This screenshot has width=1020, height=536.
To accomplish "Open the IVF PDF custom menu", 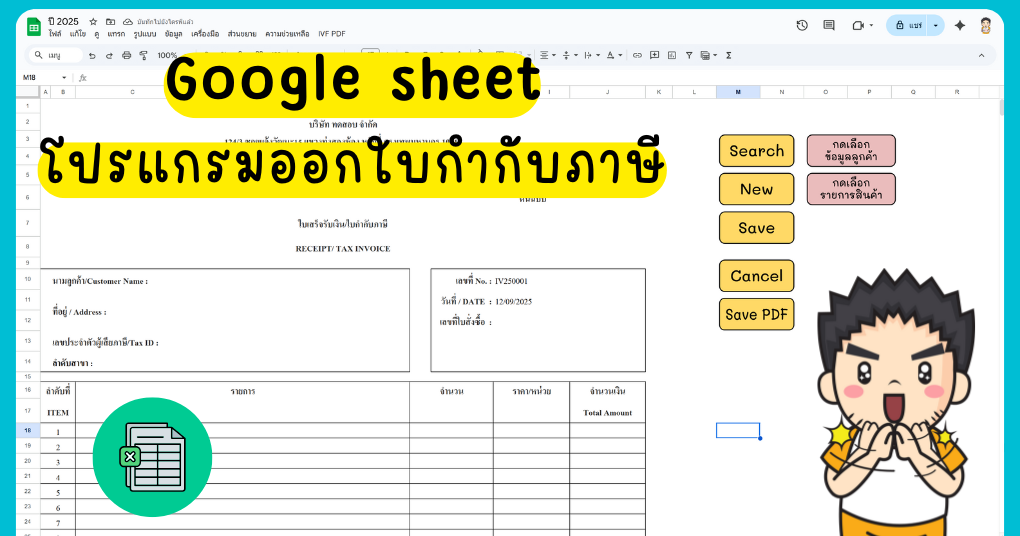I will tap(332, 34).
